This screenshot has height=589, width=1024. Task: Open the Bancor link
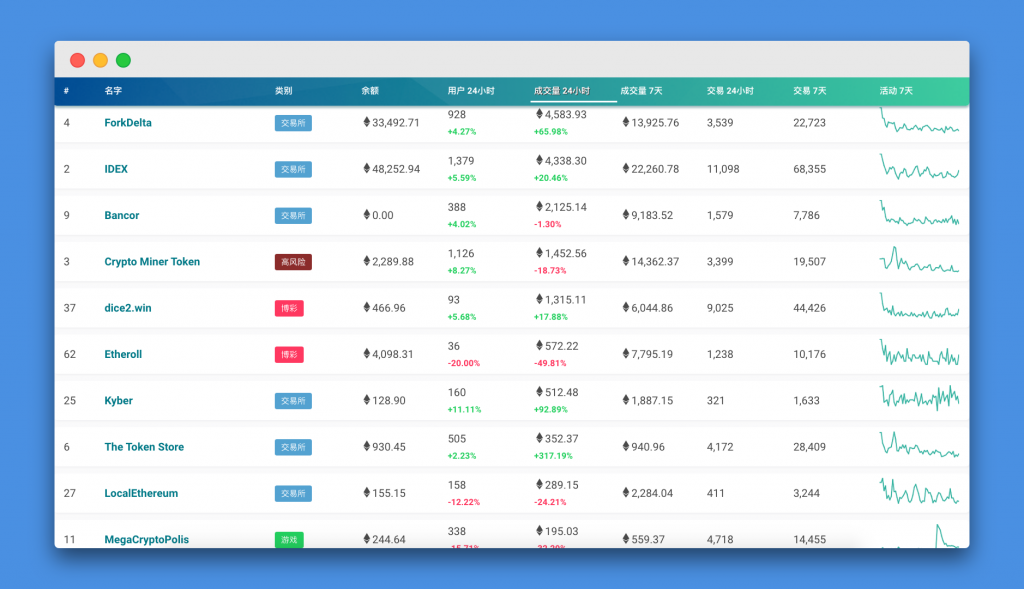pos(121,215)
